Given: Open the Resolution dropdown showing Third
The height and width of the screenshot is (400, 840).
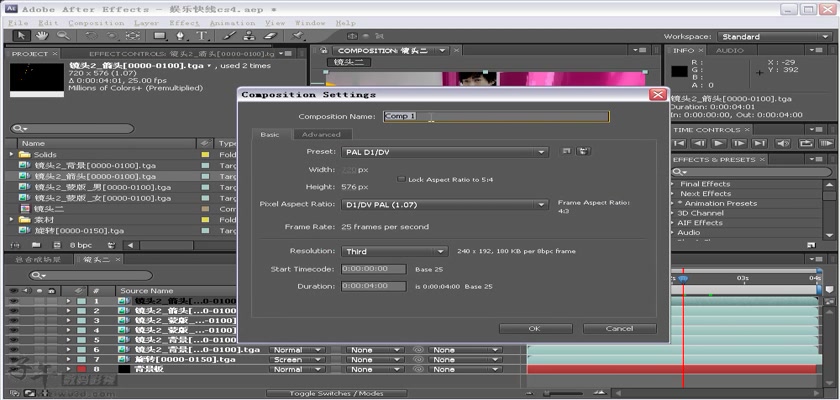Looking at the screenshot, I should 394,251.
